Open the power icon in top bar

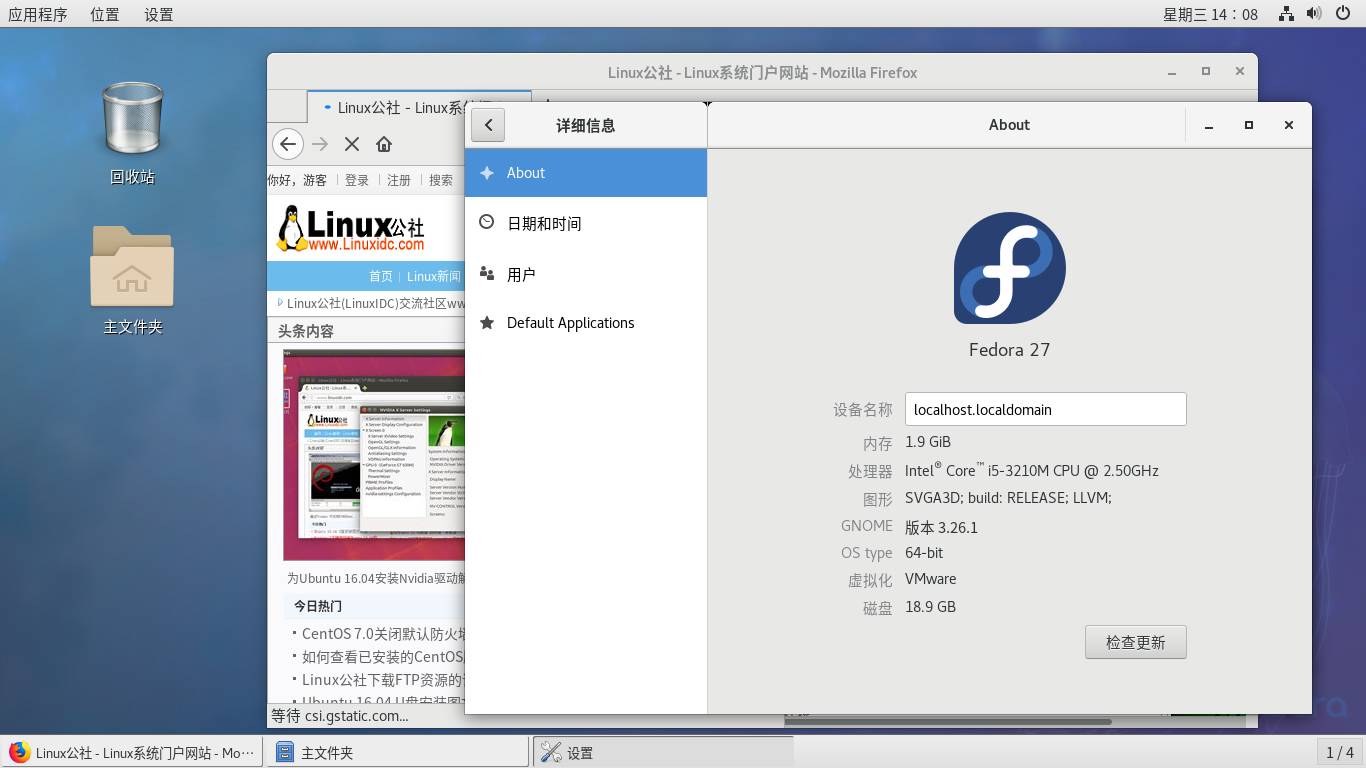click(x=1342, y=14)
